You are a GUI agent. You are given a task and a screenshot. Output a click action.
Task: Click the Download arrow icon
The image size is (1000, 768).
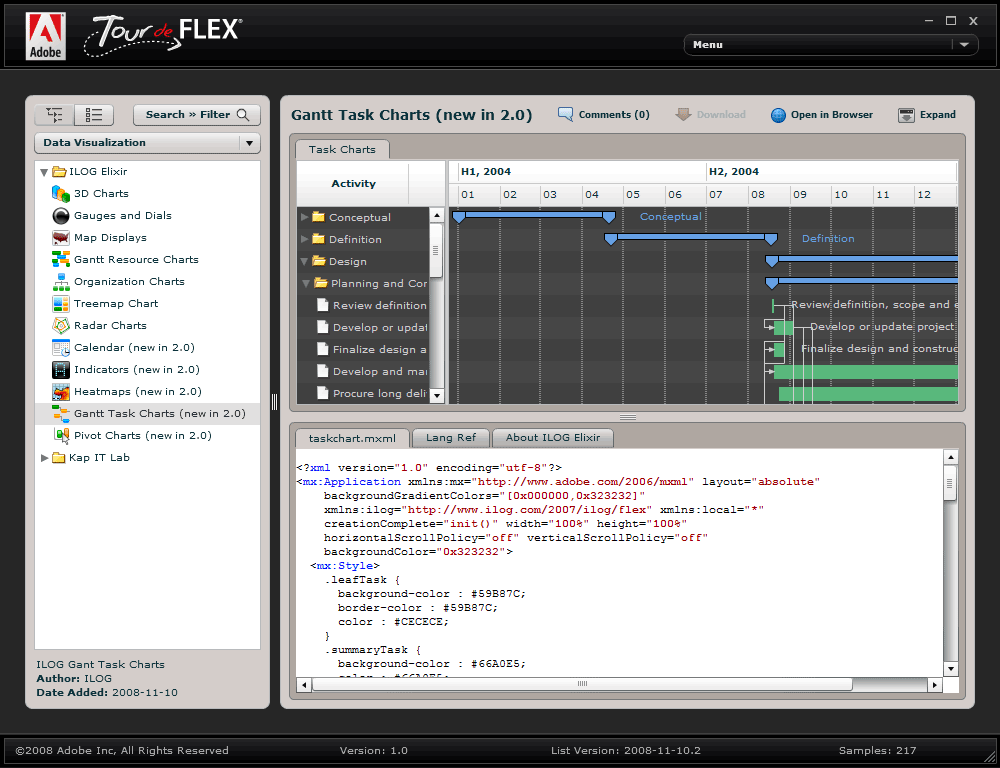pyautogui.click(x=683, y=115)
